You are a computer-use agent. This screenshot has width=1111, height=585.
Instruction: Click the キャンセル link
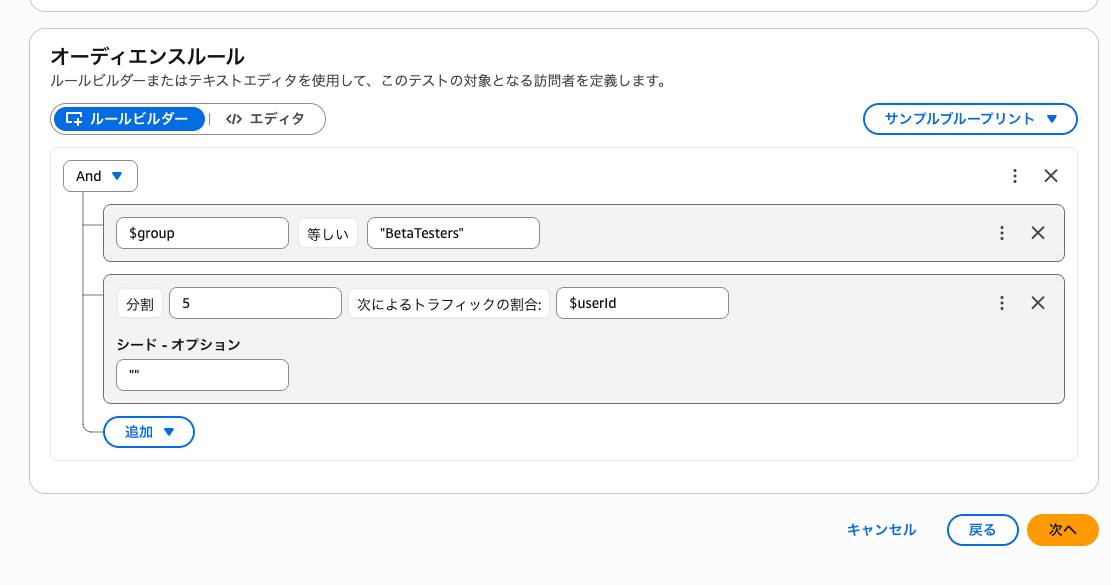881,530
